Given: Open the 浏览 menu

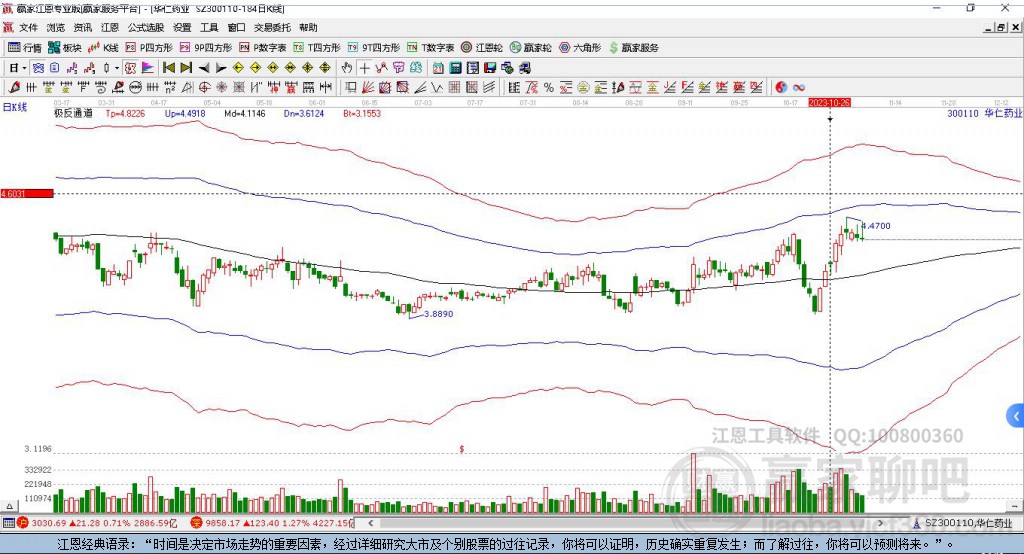Looking at the screenshot, I should tap(56, 27).
